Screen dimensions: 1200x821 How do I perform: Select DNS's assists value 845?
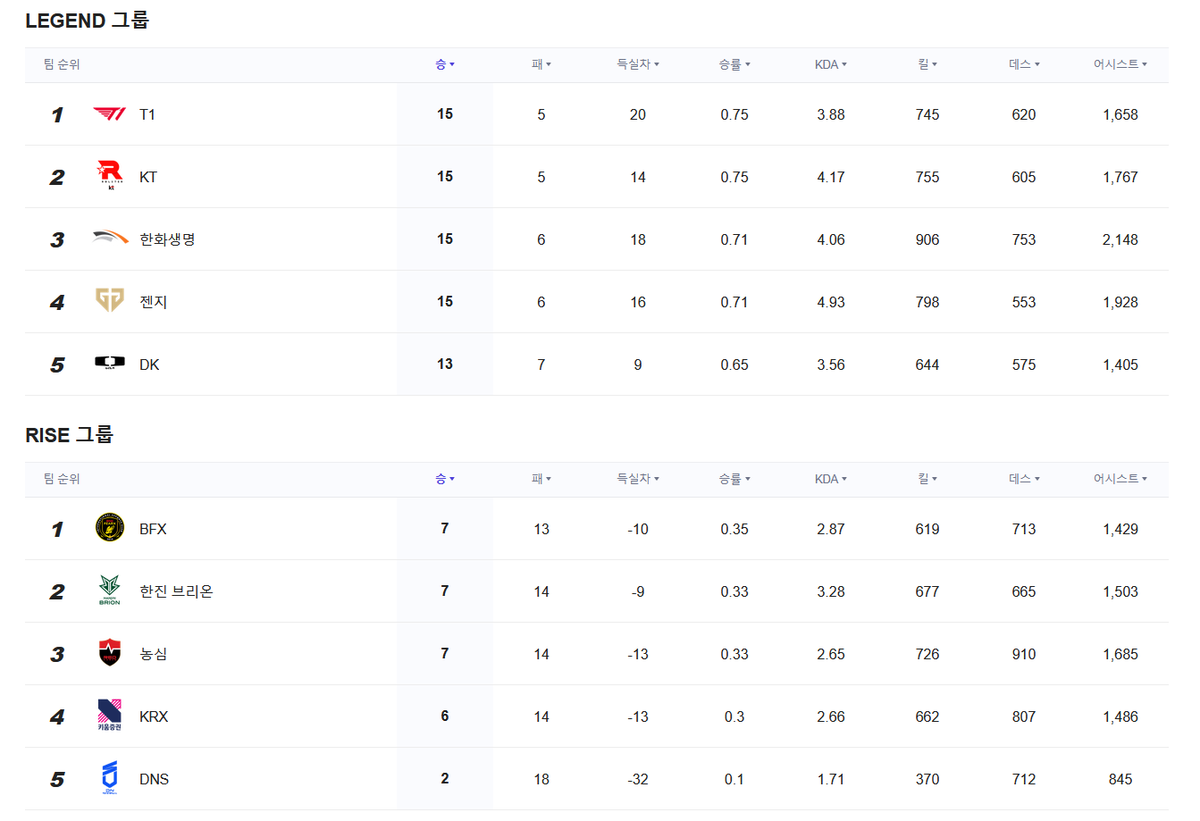[x=1120, y=779]
